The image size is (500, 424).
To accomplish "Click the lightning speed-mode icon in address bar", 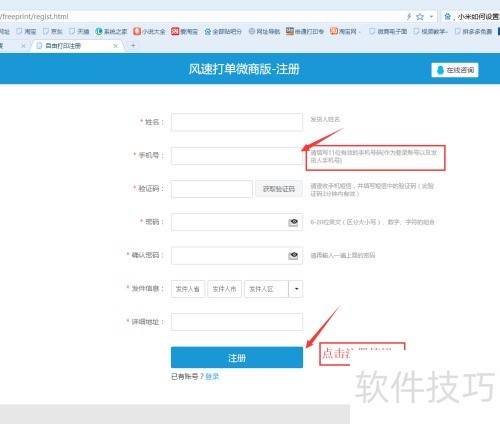I will pos(409,16).
